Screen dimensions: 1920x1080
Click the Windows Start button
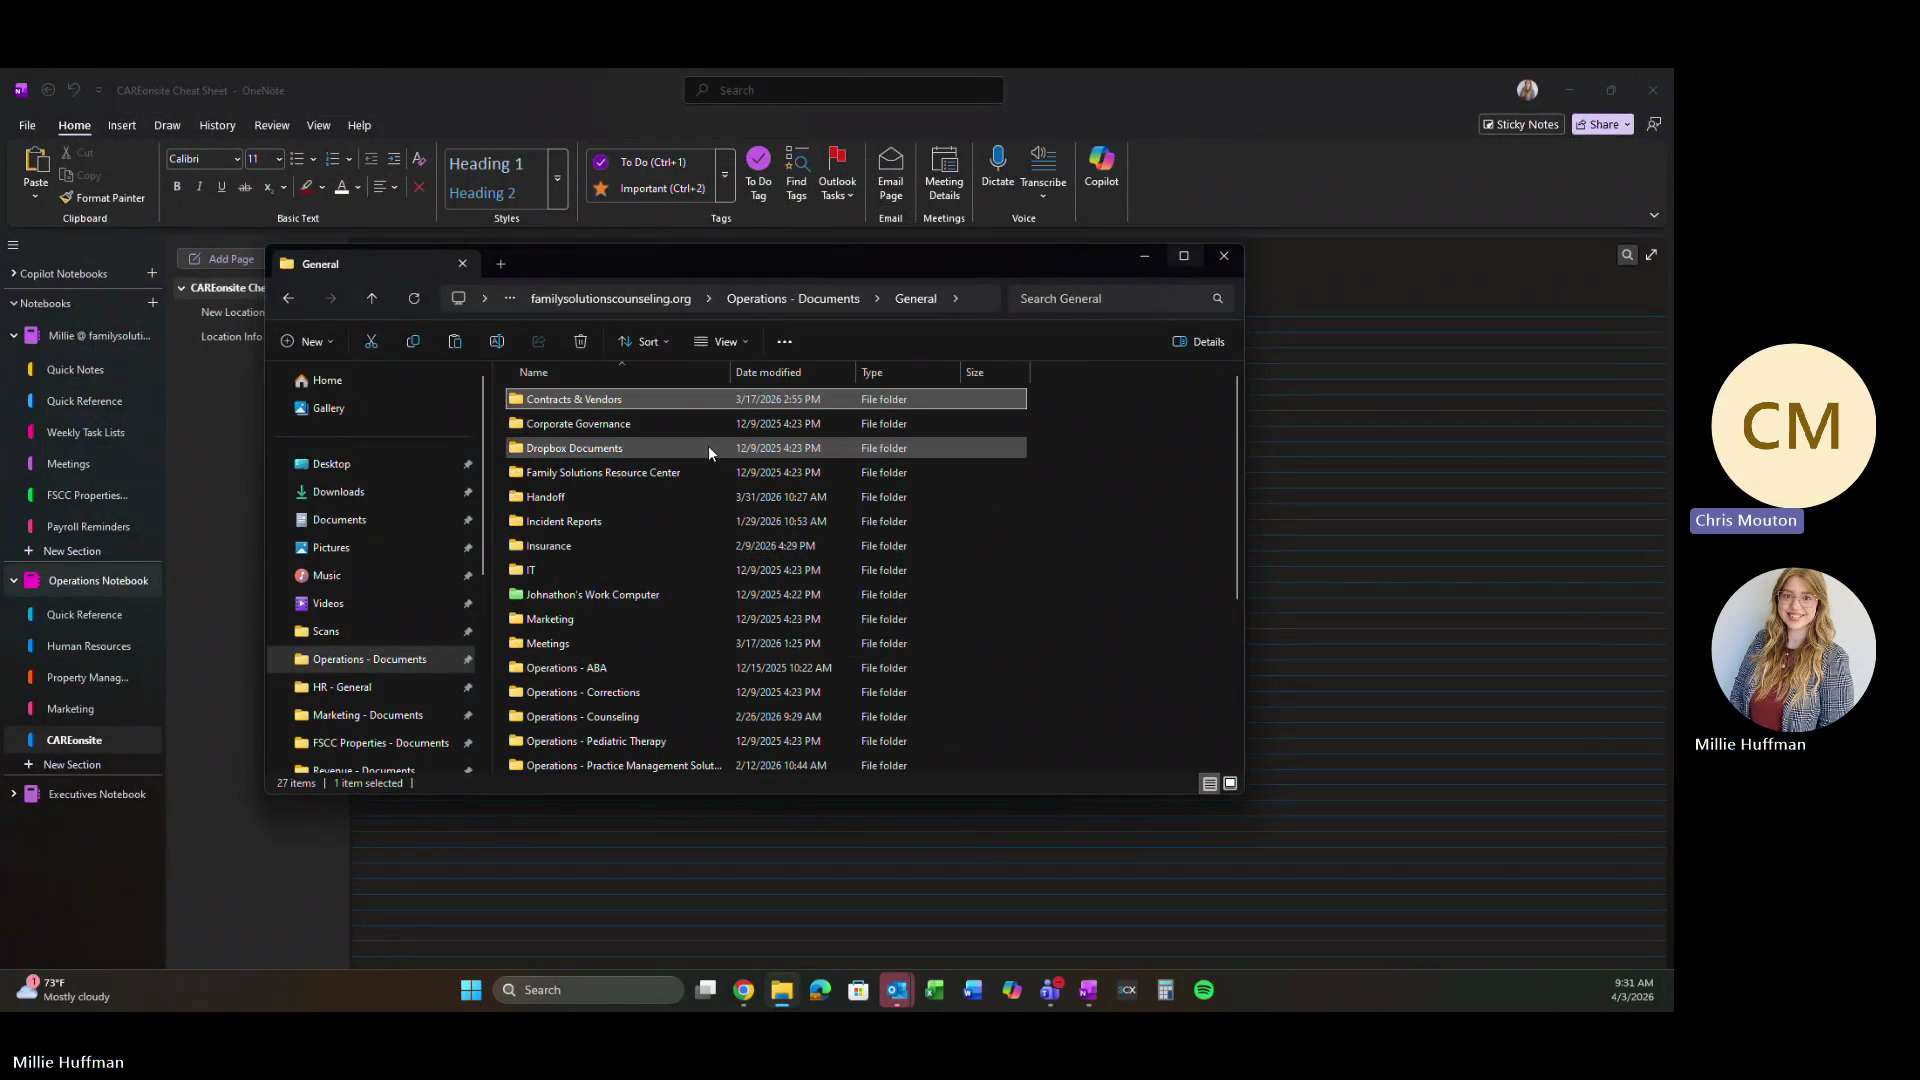[471, 990]
